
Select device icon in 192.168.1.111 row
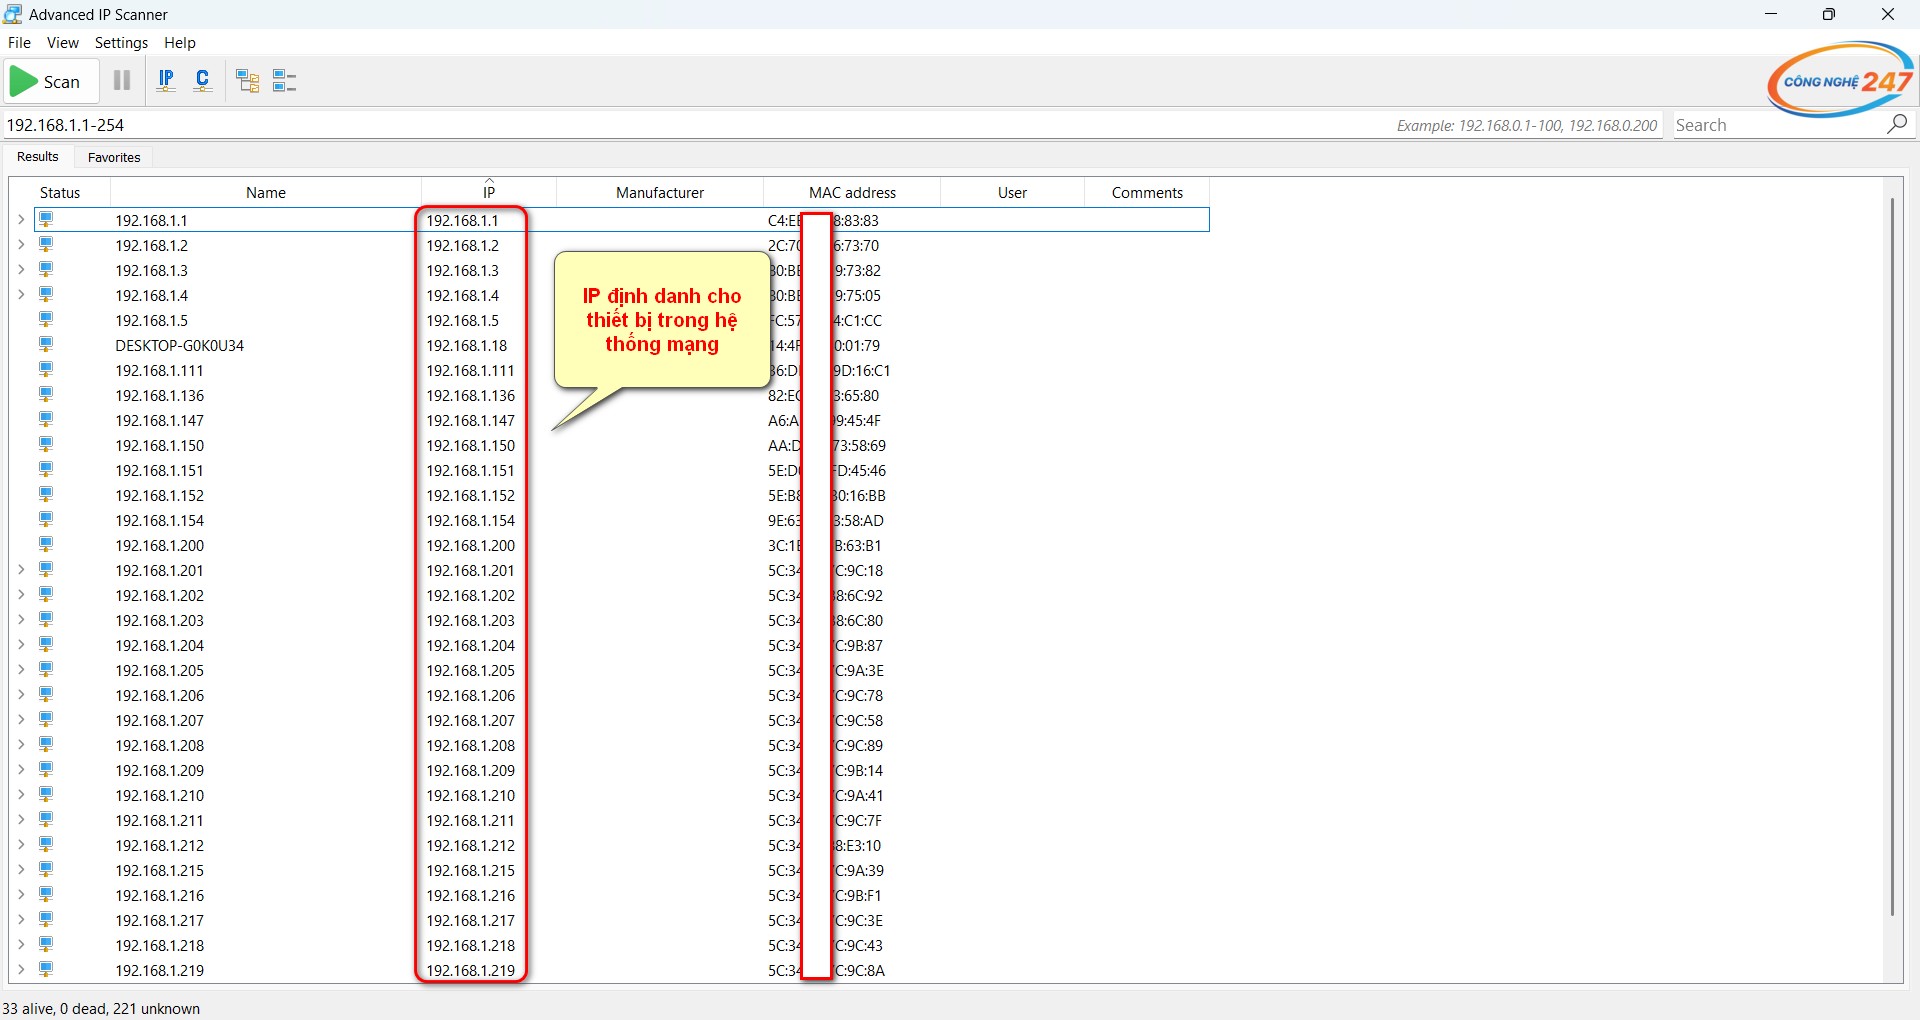click(x=46, y=369)
